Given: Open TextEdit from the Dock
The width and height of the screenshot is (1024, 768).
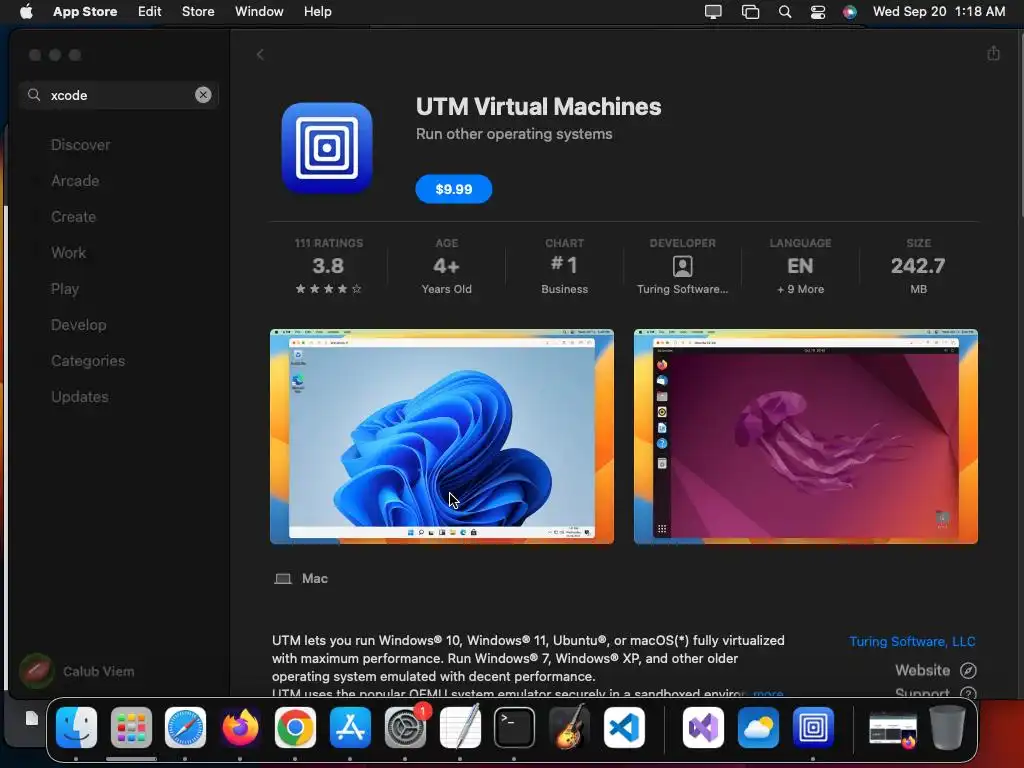Looking at the screenshot, I should click(460, 727).
